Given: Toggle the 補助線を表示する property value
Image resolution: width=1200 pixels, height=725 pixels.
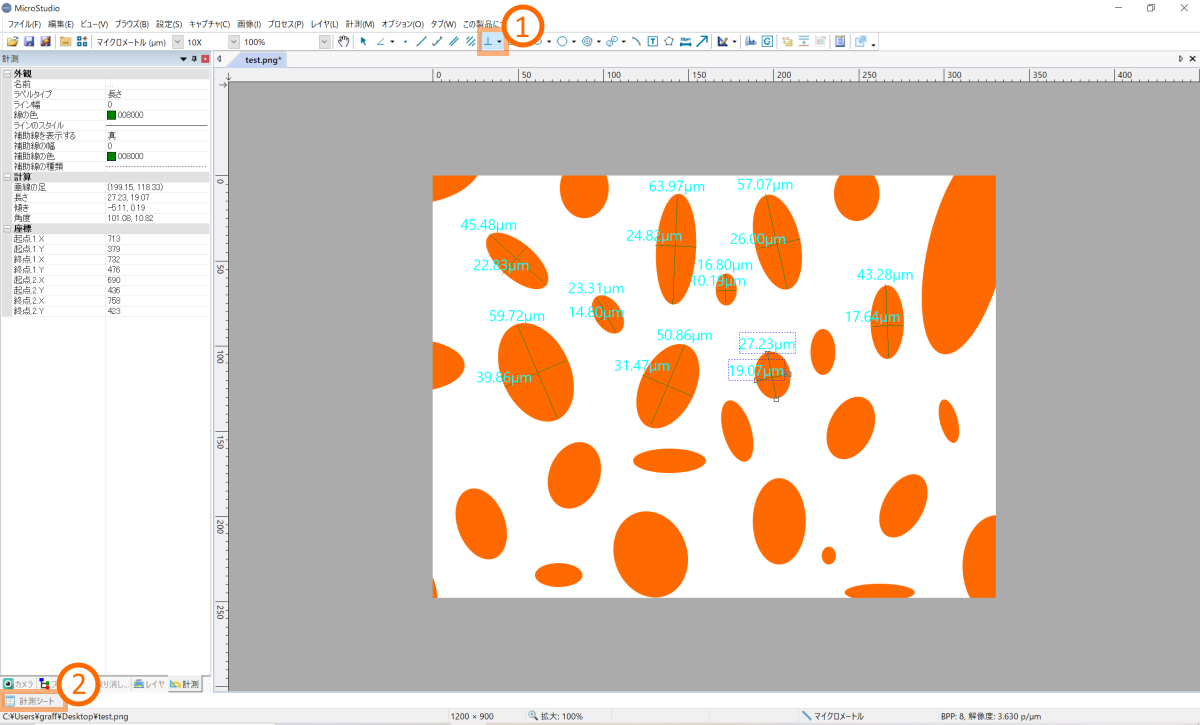Looking at the screenshot, I should pyautogui.click(x=156, y=136).
